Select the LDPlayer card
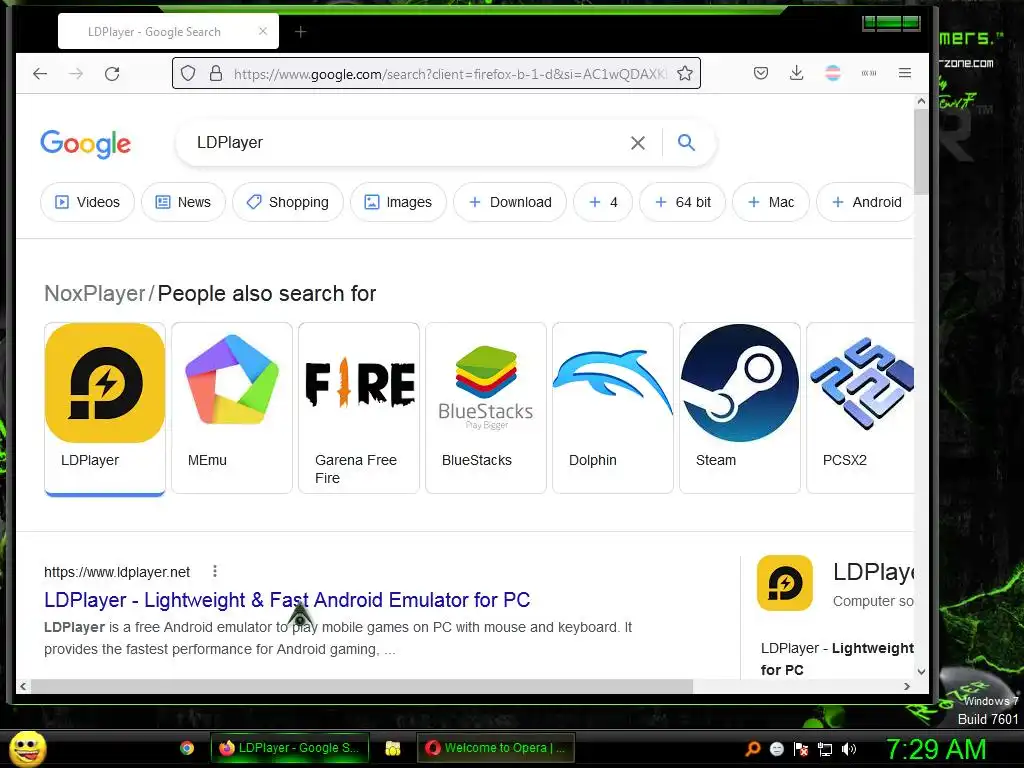This screenshot has height=768, width=1024. pyautogui.click(x=104, y=409)
